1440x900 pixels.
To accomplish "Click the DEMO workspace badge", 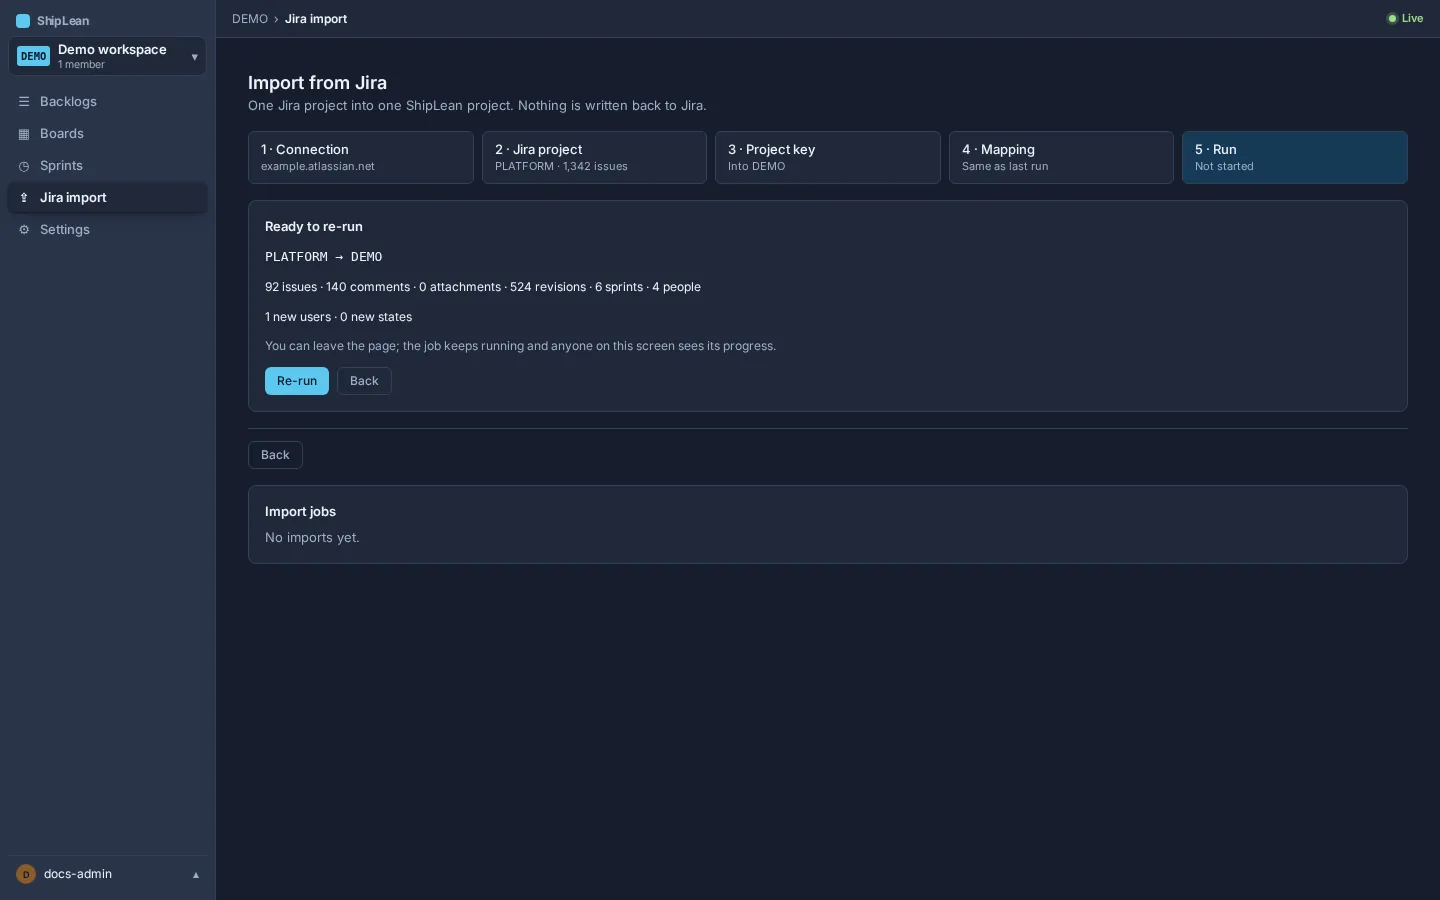I will click(x=34, y=57).
